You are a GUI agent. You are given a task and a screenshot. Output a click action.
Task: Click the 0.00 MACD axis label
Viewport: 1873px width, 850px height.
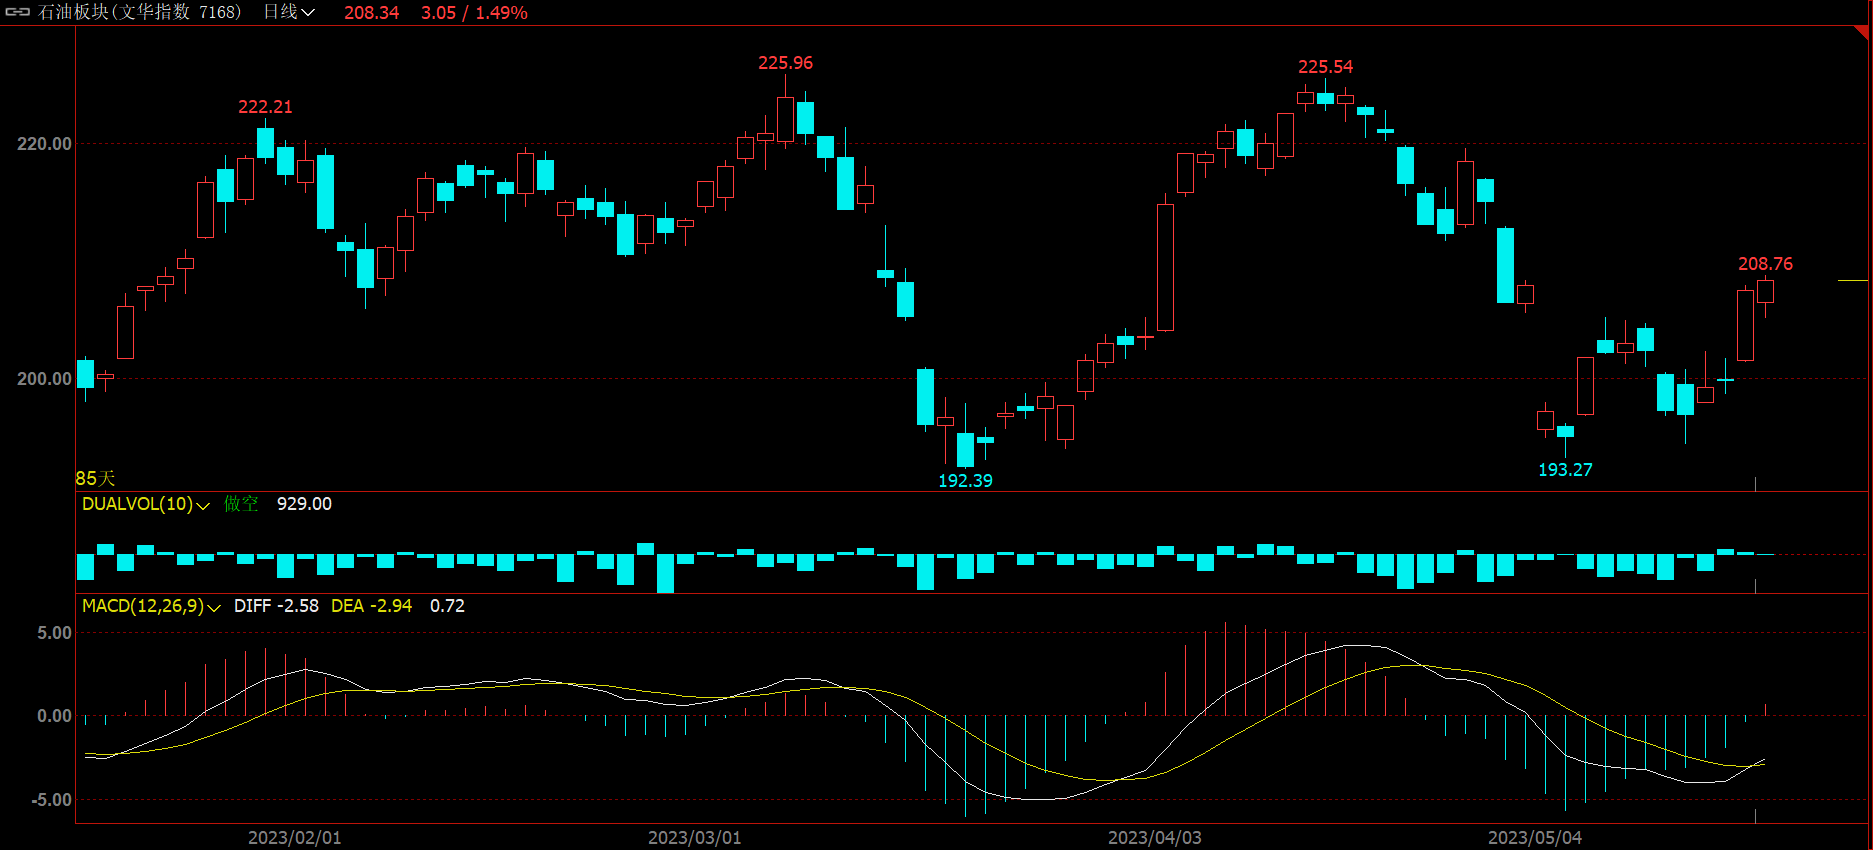(x=54, y=716)
